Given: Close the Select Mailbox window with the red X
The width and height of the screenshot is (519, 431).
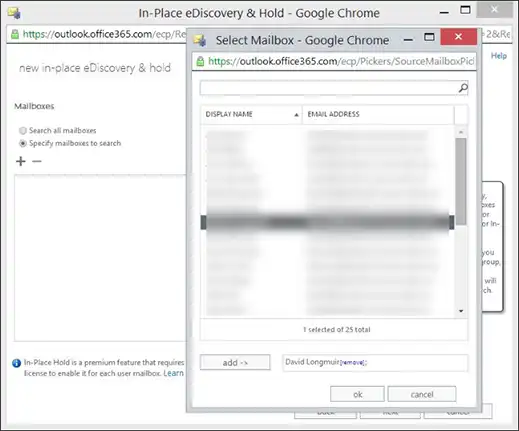Looking at the screenshot, I should click(458, 37).
